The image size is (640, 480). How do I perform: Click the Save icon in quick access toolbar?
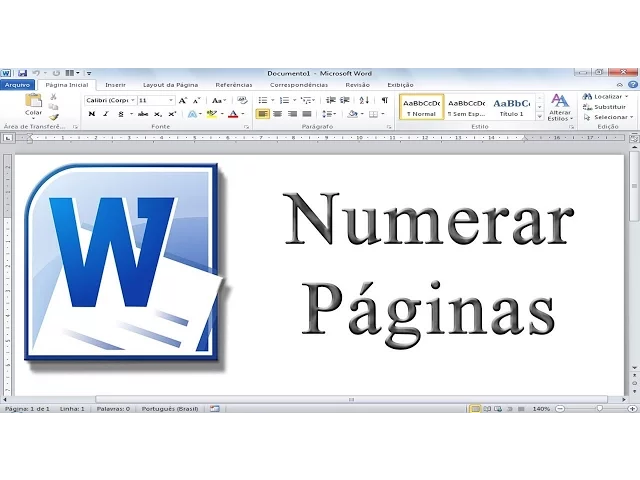click(22, 73)
